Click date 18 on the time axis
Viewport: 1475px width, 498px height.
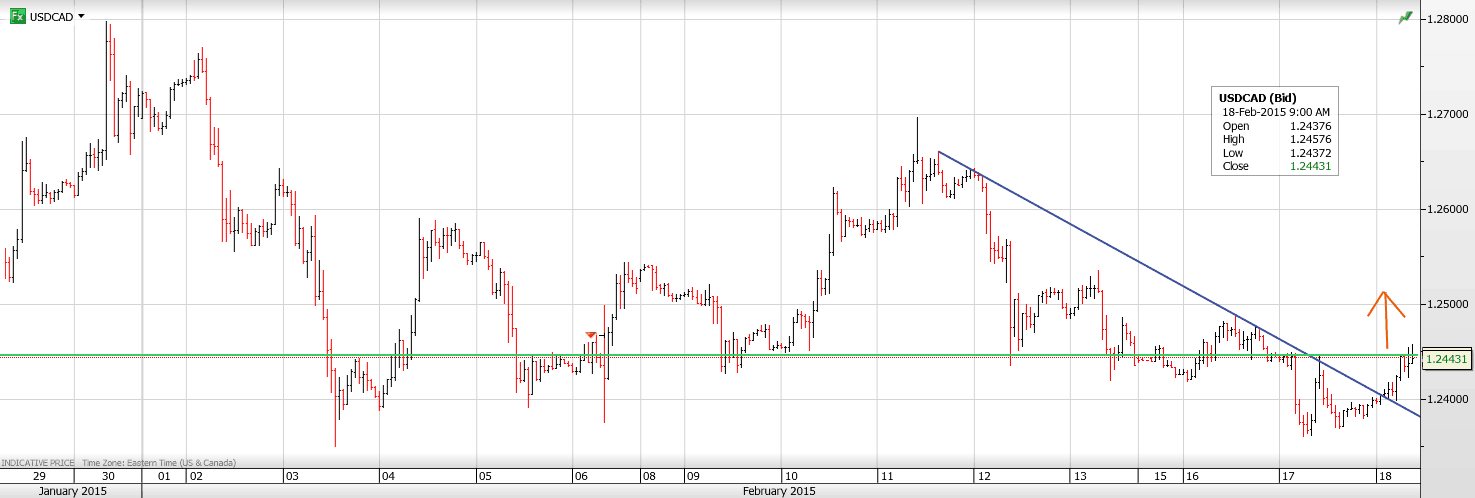tap(1384, 476)
